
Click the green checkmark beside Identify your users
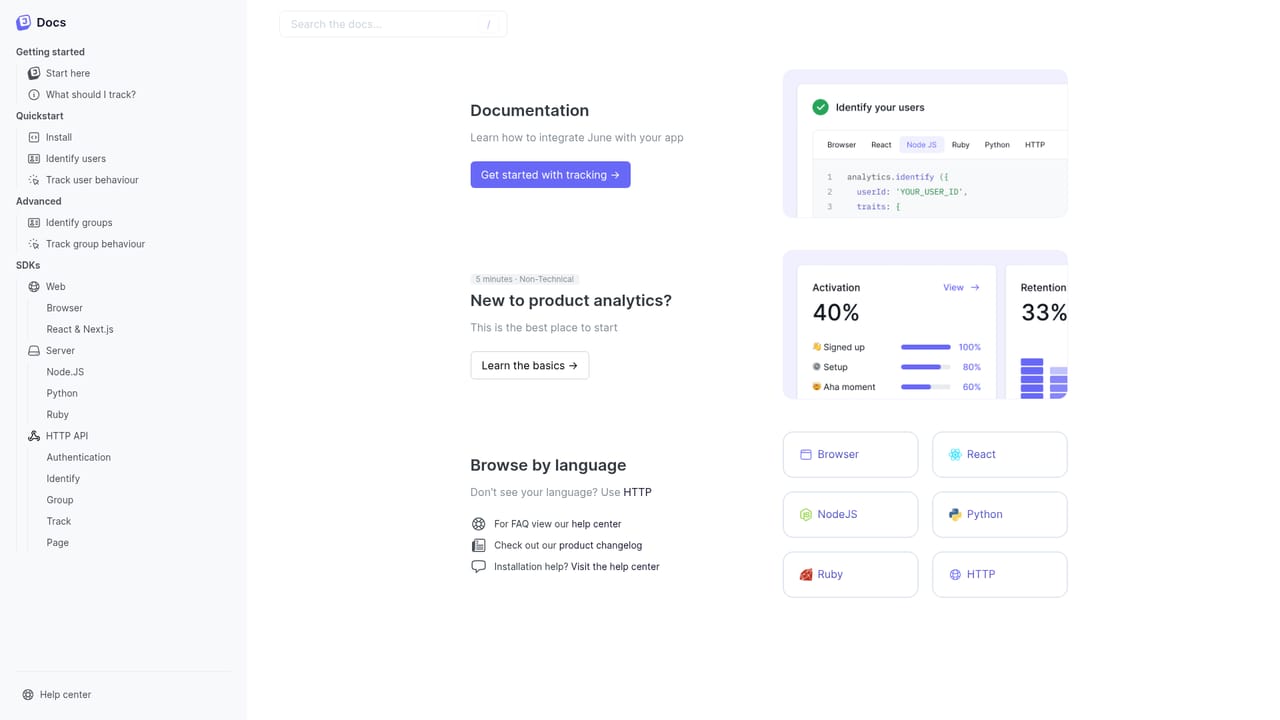[820, 107]
